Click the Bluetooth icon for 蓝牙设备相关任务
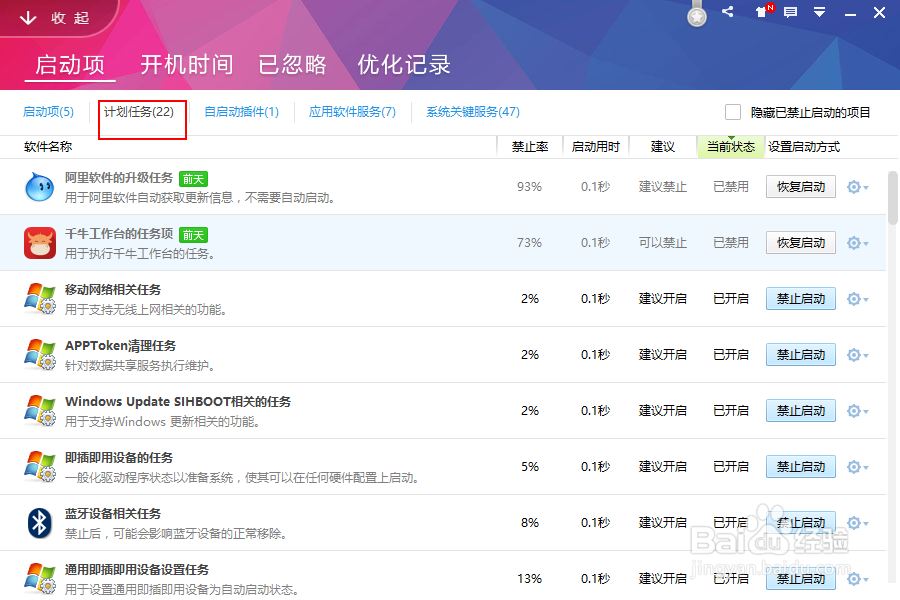The image size is (900, 600). pyautogui.click(x=39, y=521)
